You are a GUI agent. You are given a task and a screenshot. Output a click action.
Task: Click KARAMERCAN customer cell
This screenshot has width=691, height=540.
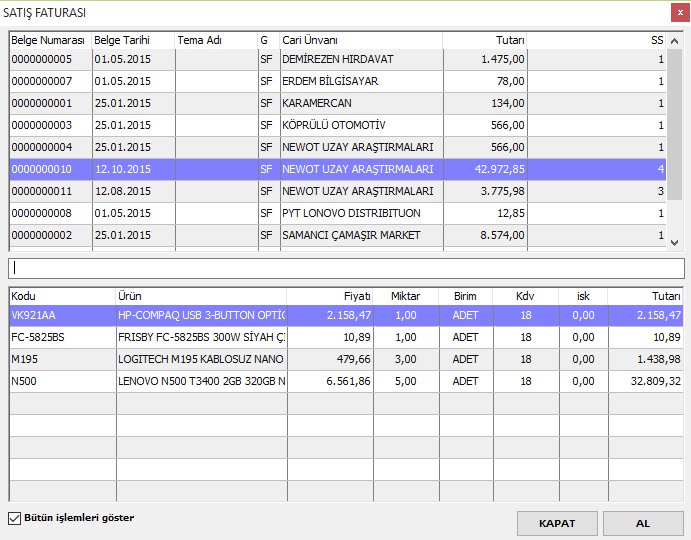tap(361, 104)
